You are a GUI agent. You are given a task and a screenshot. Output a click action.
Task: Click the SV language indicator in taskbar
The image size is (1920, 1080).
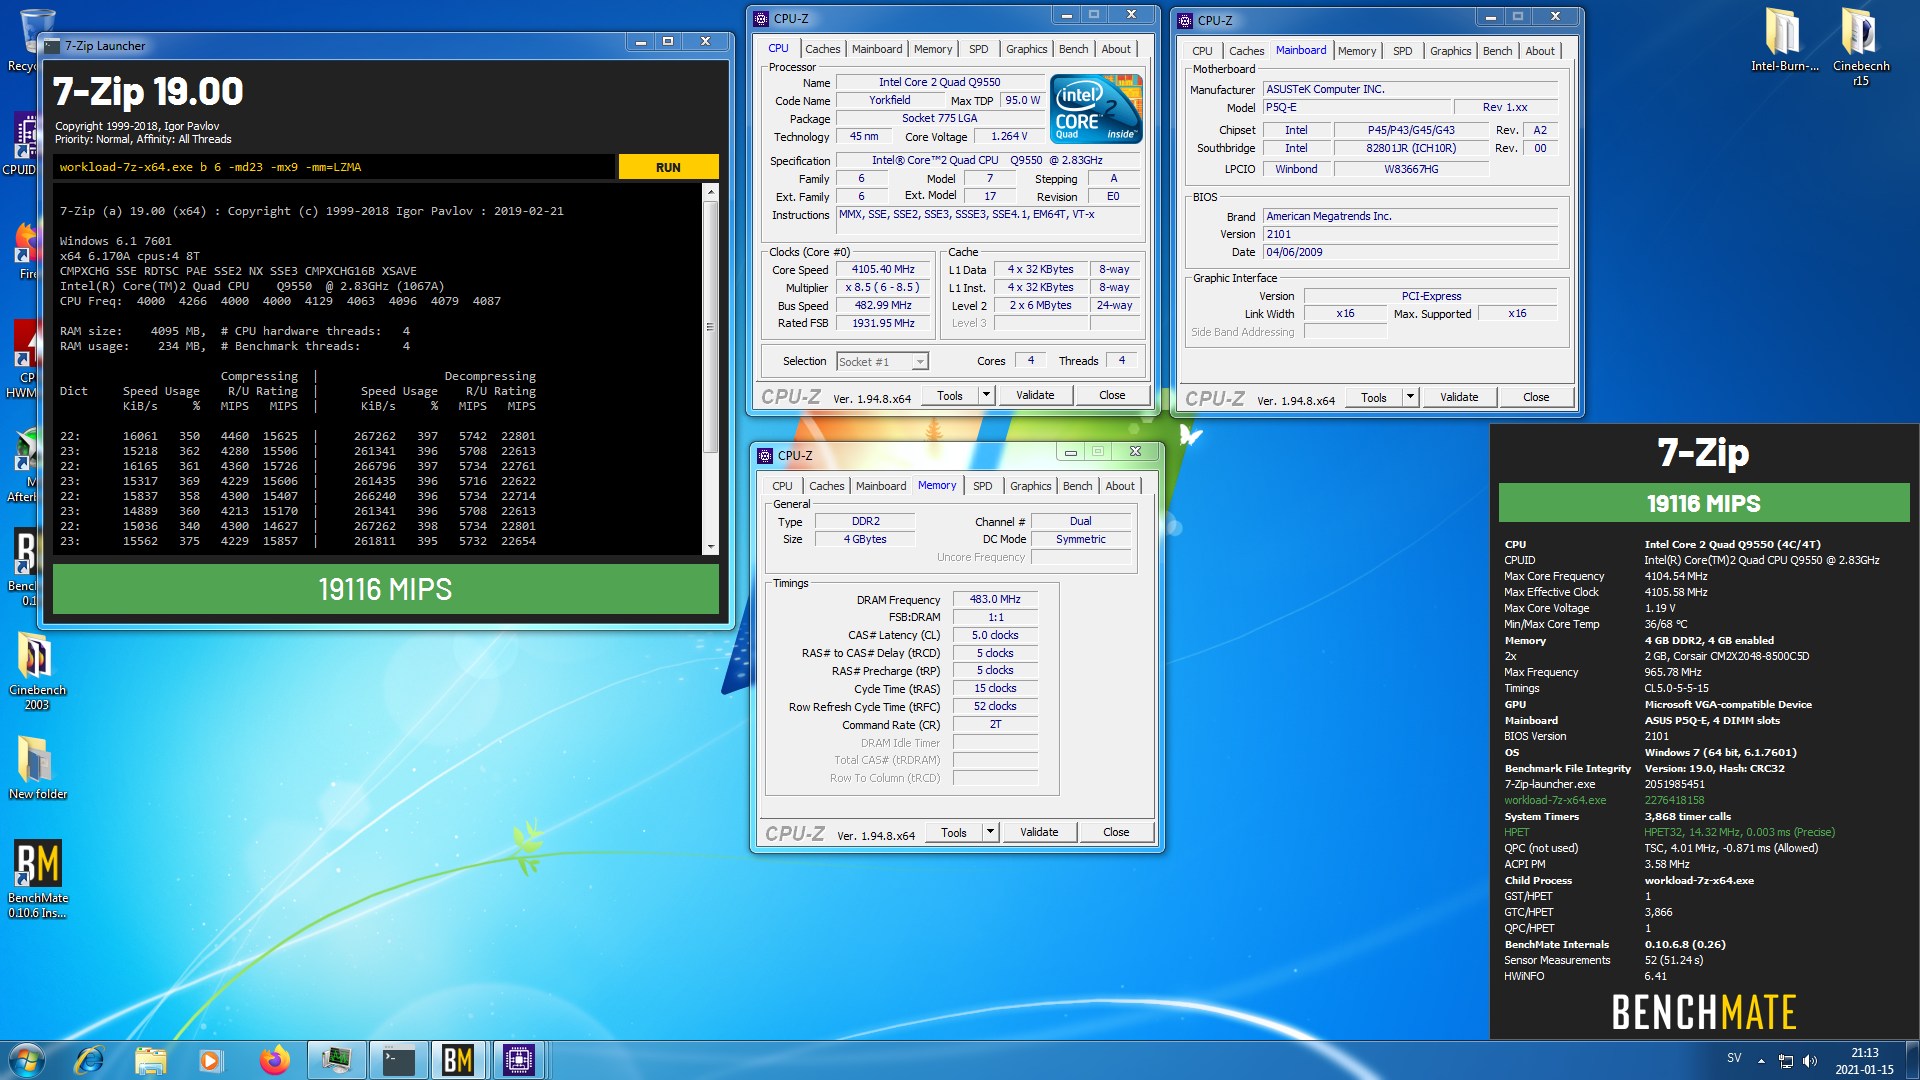tap(1734, 1058)
